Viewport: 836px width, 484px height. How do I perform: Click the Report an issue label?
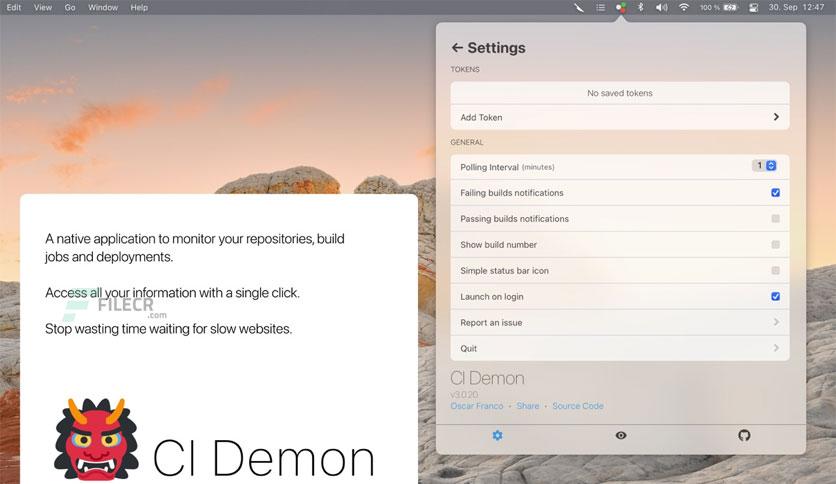(x=491, y=322)
